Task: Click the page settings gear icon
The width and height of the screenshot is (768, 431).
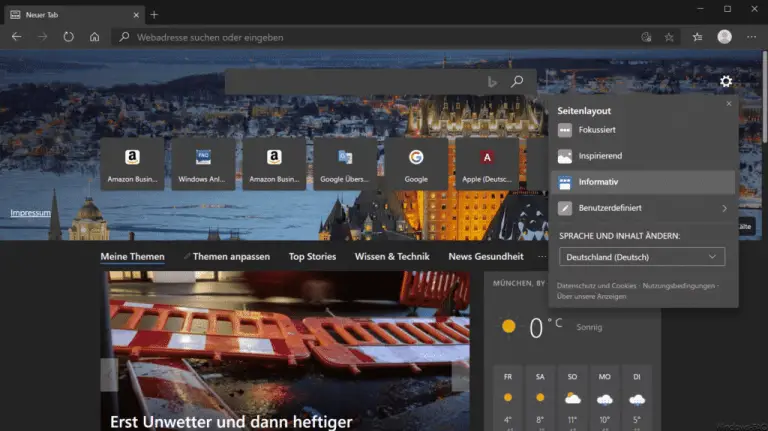Action: point(726,81)
